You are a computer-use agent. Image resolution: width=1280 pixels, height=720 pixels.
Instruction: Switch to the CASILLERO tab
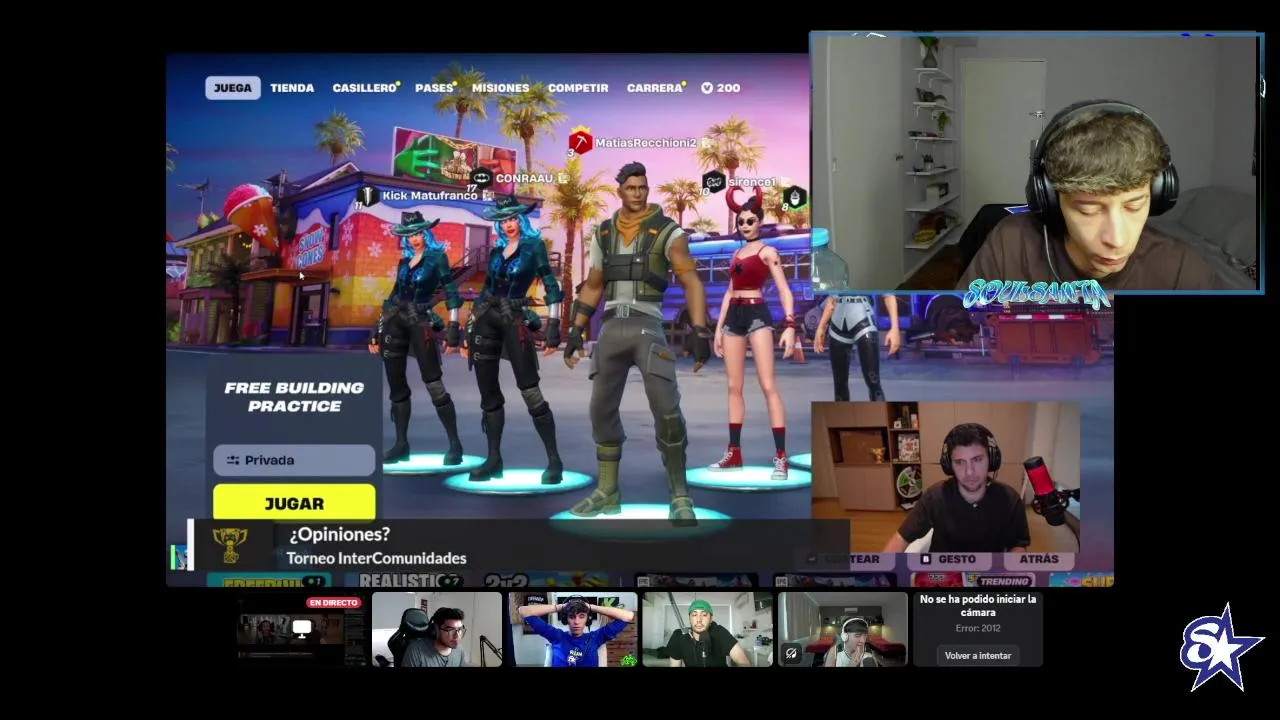[365, 88]
